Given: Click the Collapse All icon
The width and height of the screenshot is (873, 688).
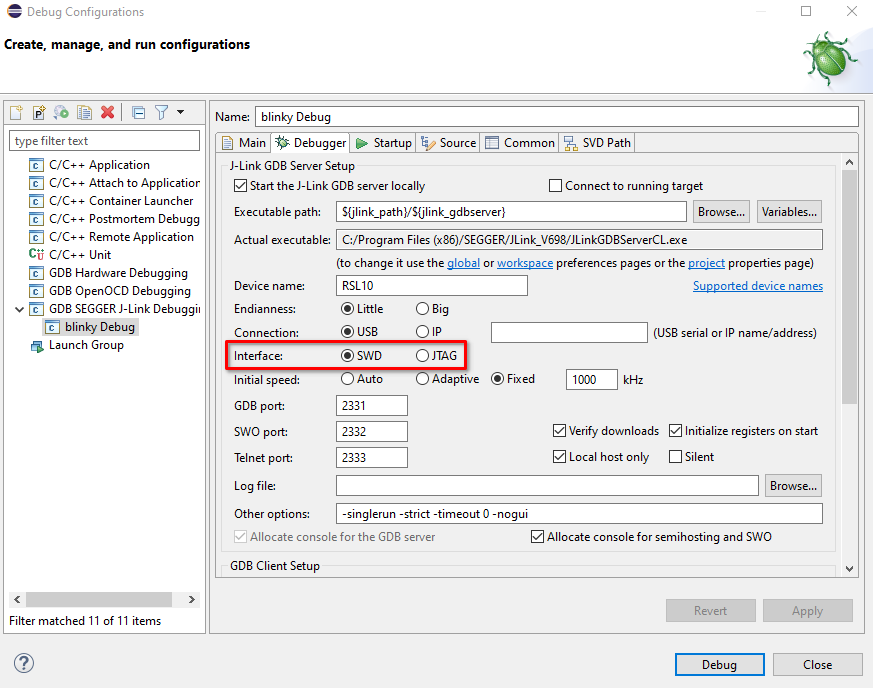Looking at the screenshot, I should coord(139,113).
